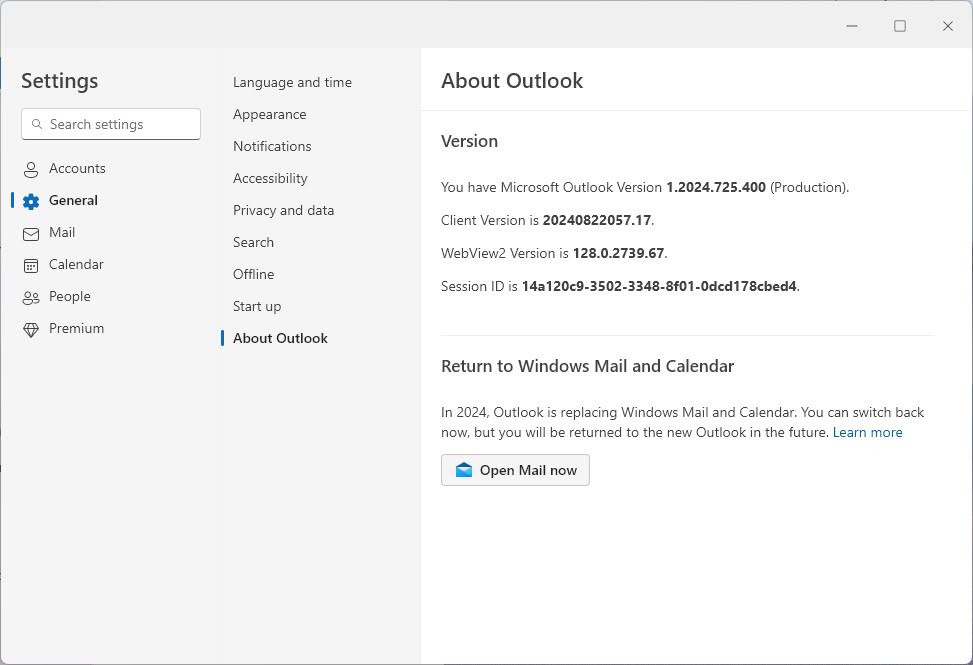The height and width of the screenshot is (665, 973).
Task: Click the Calendar icon in sidebar
Action: click(30, 266)
